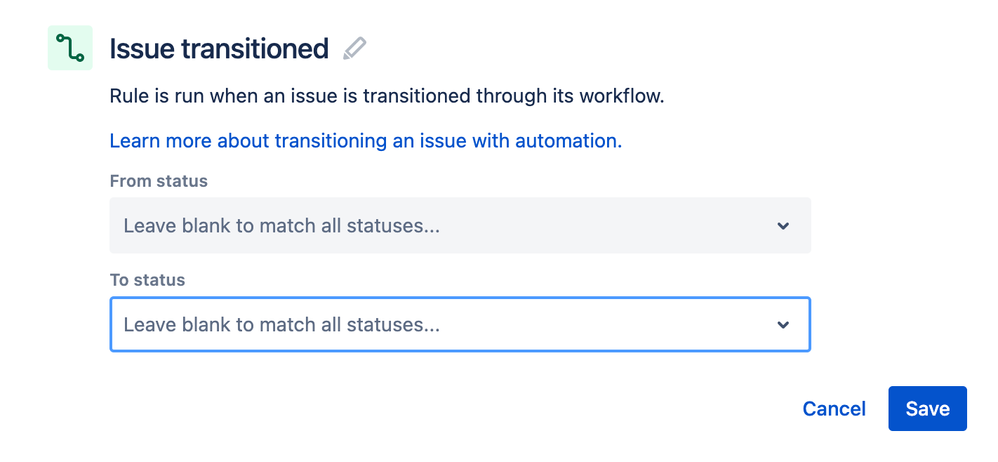Open the From status dropdown
Image resolution: width=998 pixels, height=462 pixels.
(x=459, y=226)
